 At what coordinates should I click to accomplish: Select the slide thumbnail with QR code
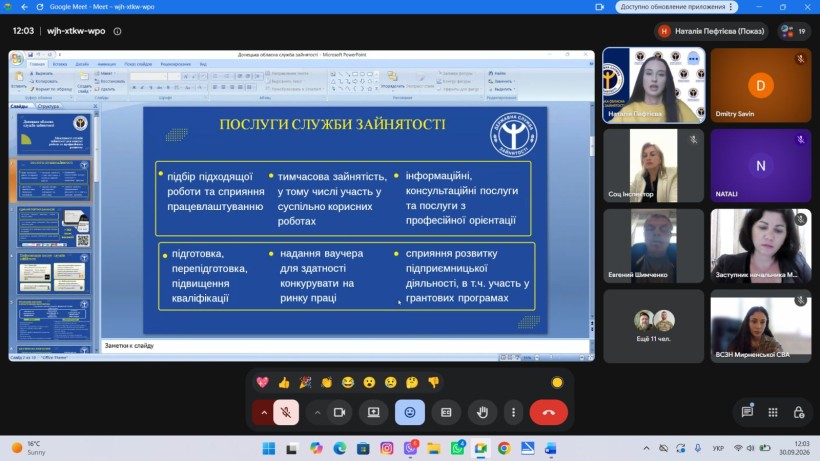tap(53, 227)
